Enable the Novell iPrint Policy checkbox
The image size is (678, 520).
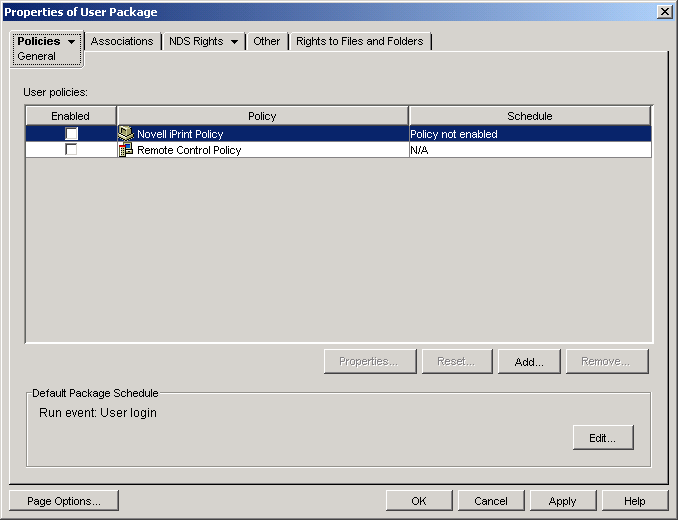click(71, 134)
